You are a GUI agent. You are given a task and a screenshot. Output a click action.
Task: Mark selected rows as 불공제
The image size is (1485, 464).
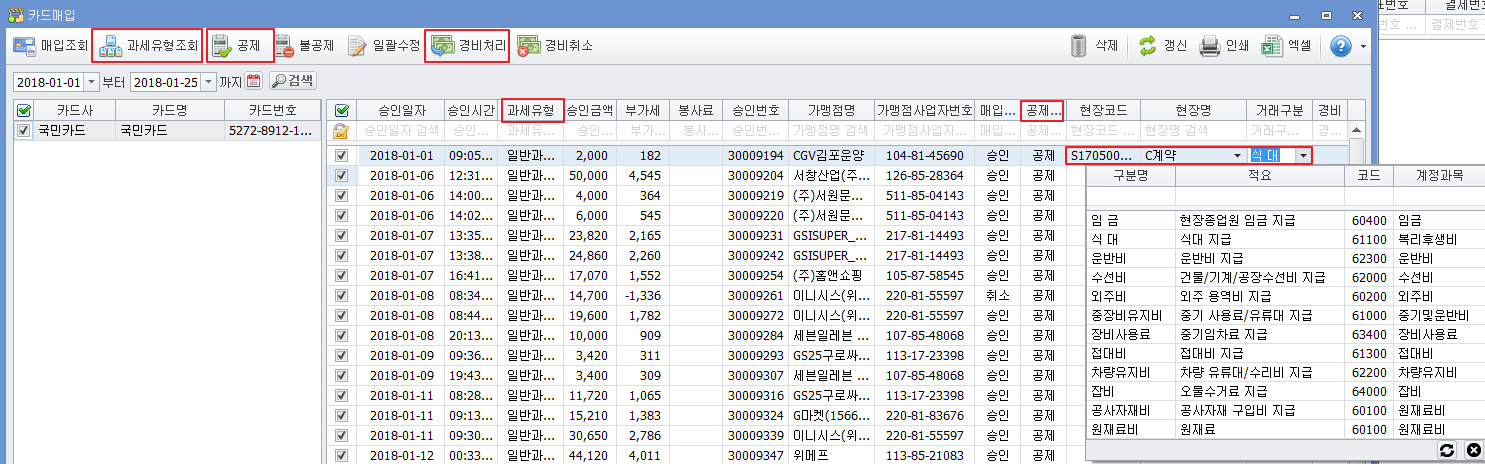pyautogui.click(x=304, y=46)
